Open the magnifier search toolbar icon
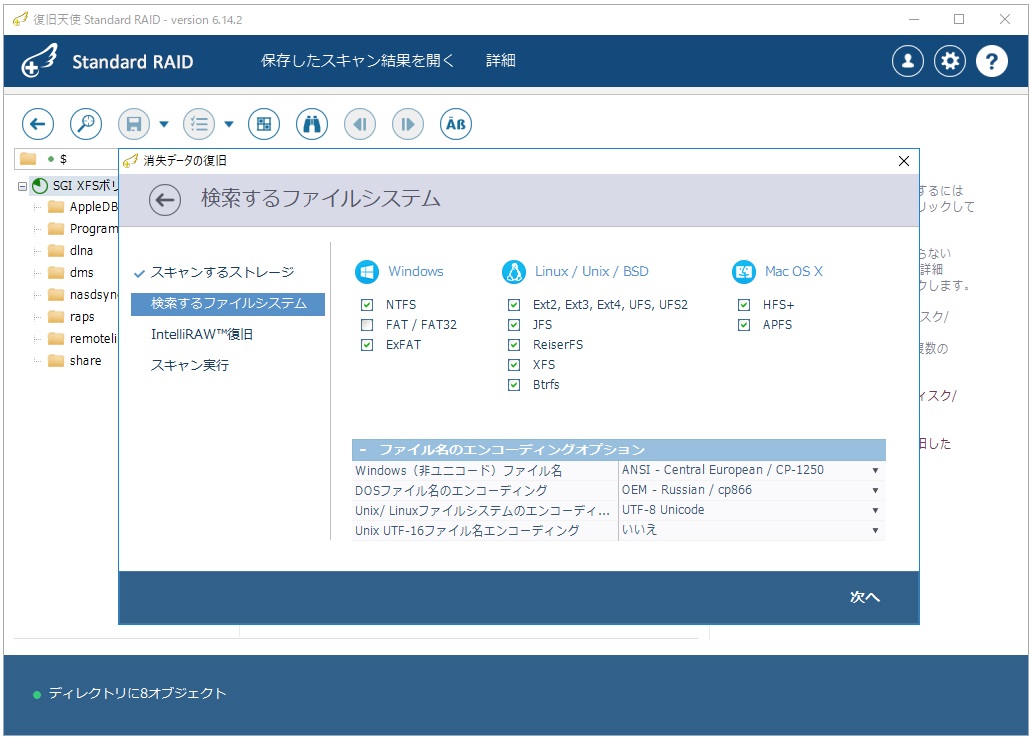 [x=86, y=124]
